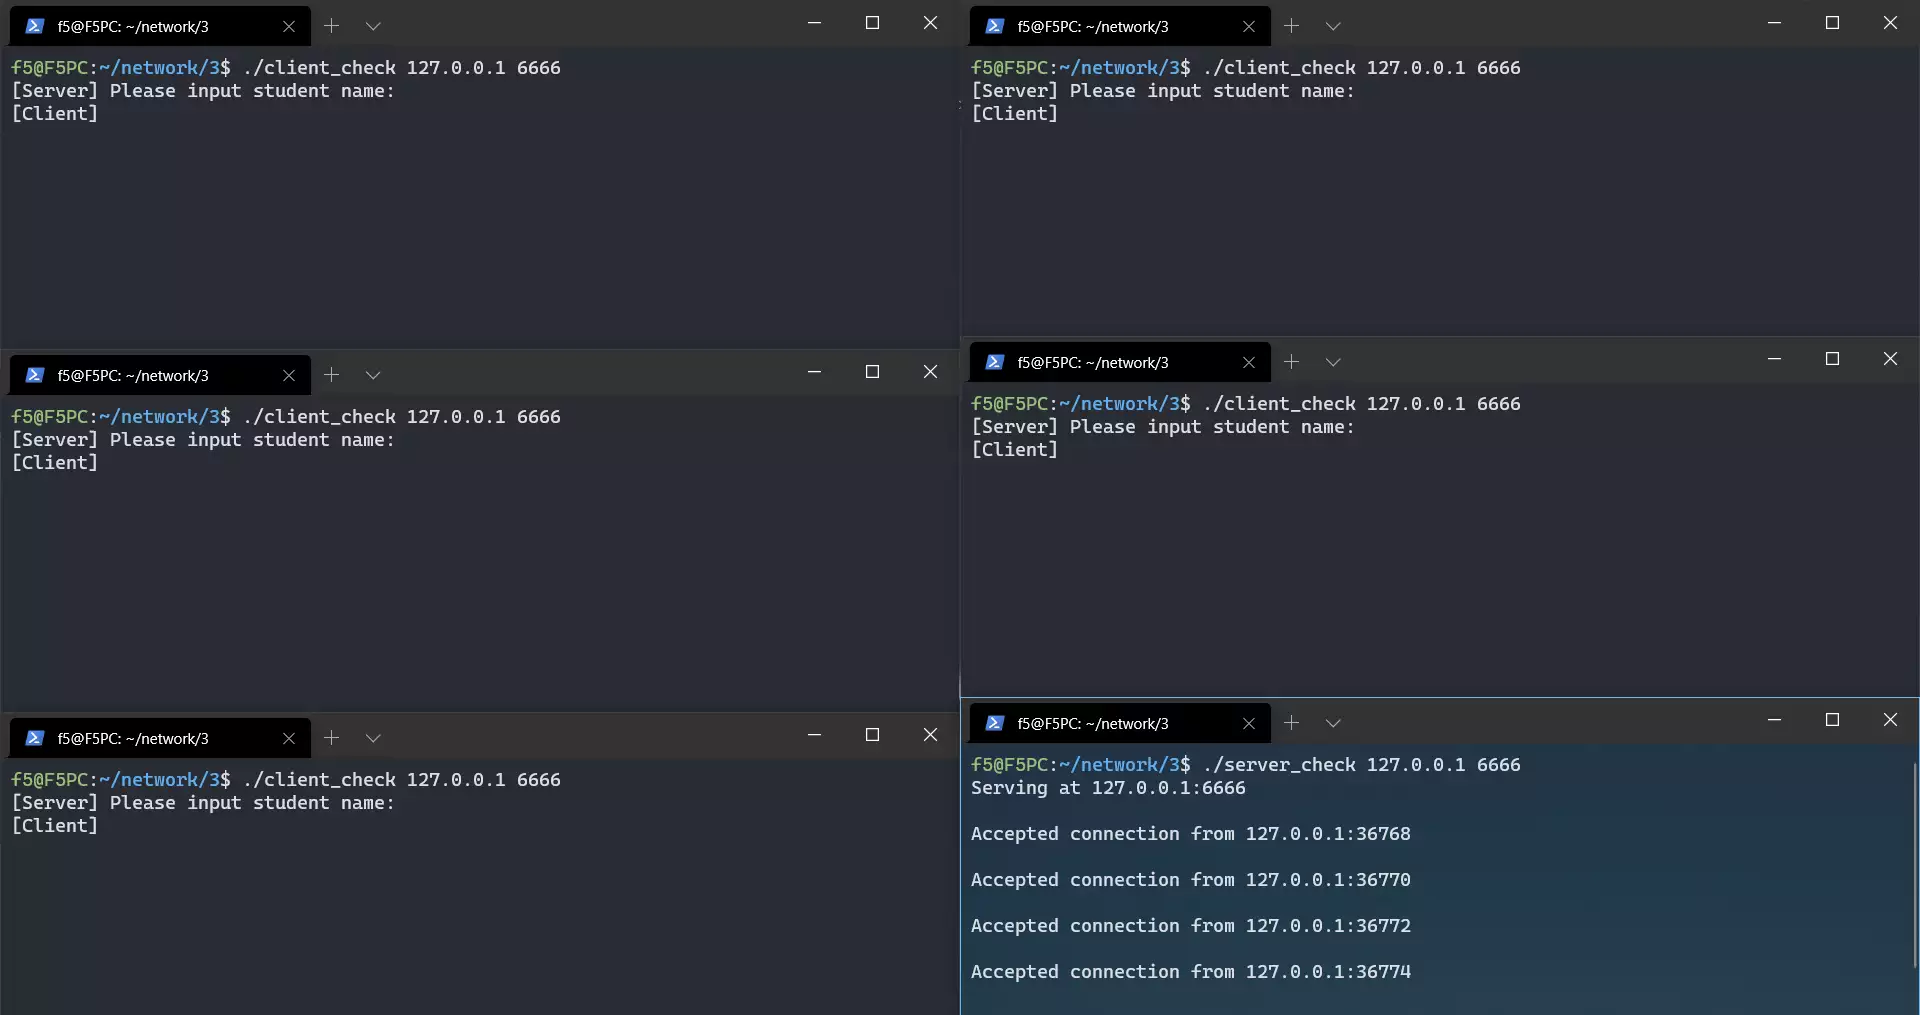
Task: Close the tab of the server_check terminal
Action: pyautogui.click(x=1248, y=724)
